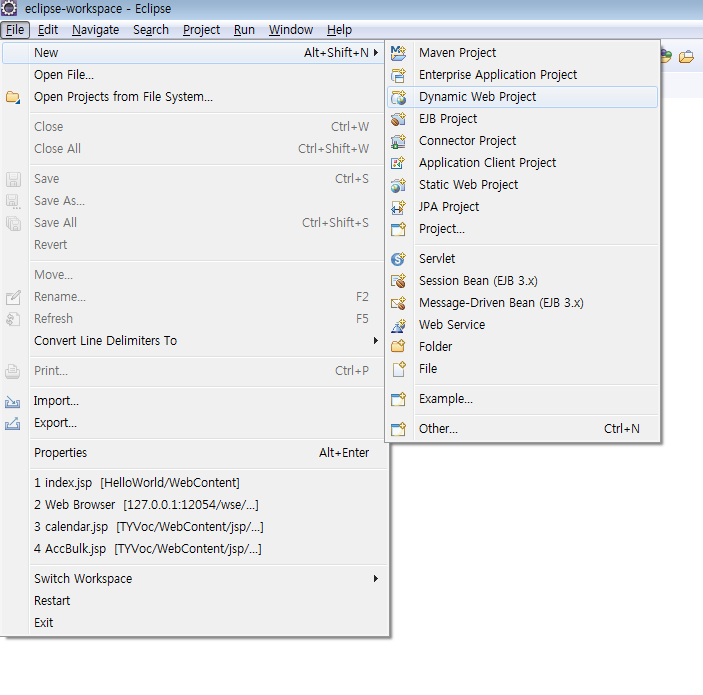Click the EJB Project bean icon

click(398, 119)
